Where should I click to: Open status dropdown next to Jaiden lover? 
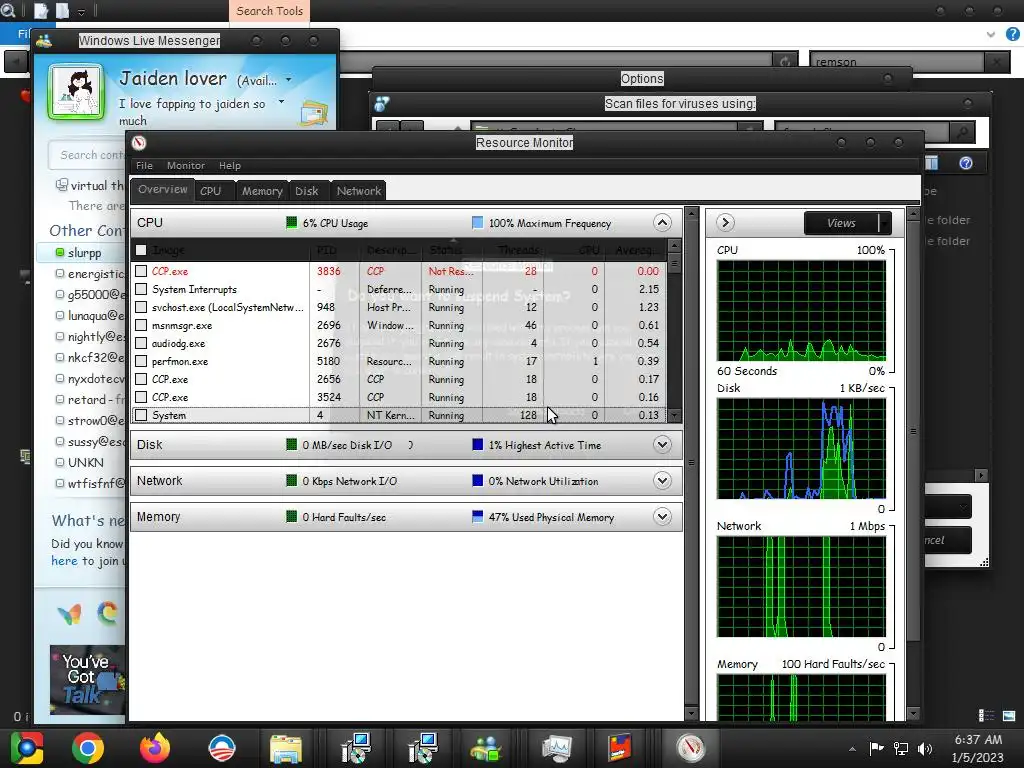289,80
